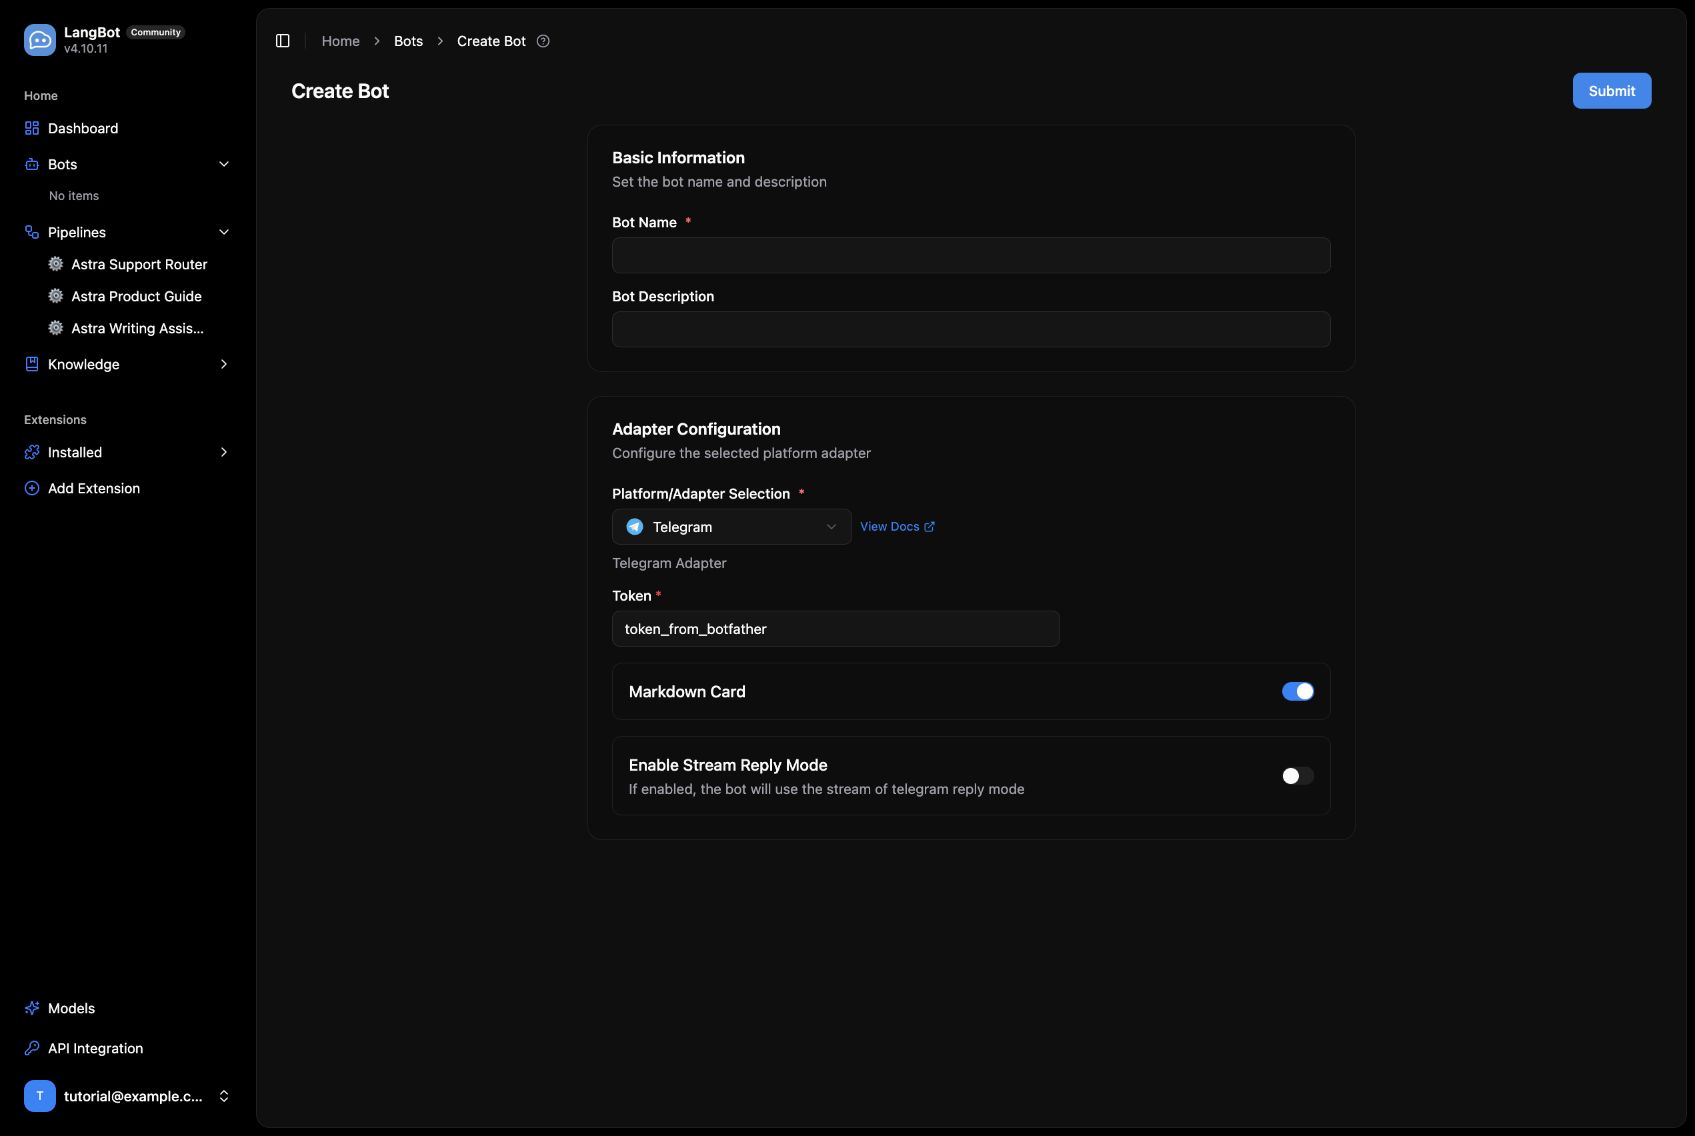
Task: Enable Stream Reply Mode switch
Action: (x=1298, y=776)
